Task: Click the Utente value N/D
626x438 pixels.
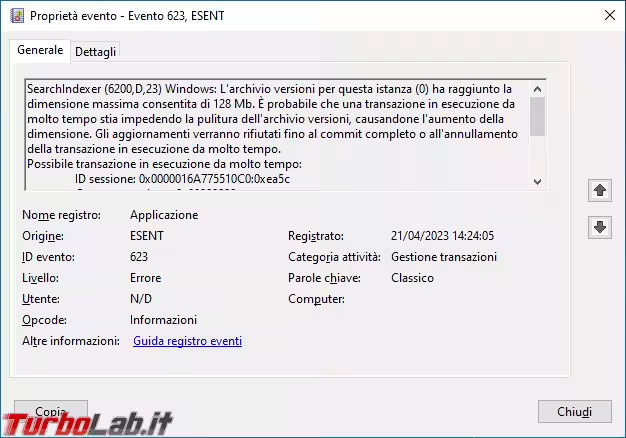Action: click(x=141, y=299)
